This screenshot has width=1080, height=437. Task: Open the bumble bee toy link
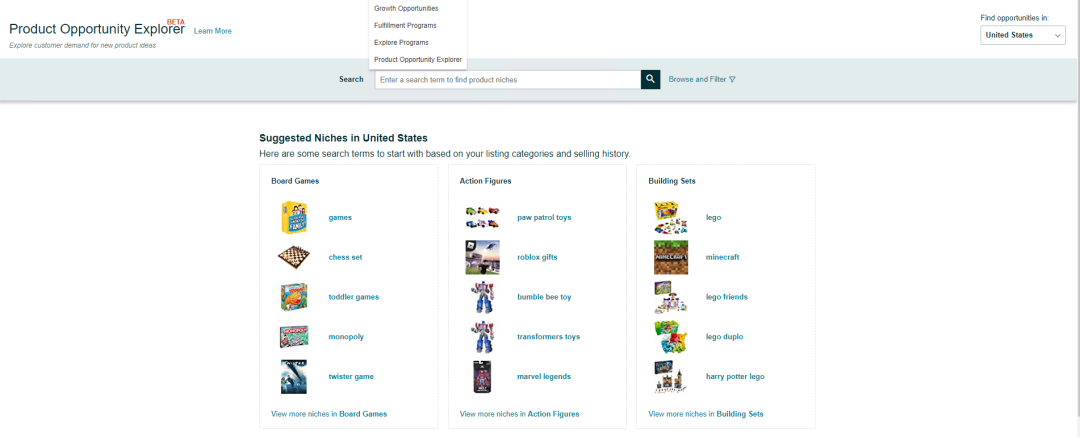point(544,297)
